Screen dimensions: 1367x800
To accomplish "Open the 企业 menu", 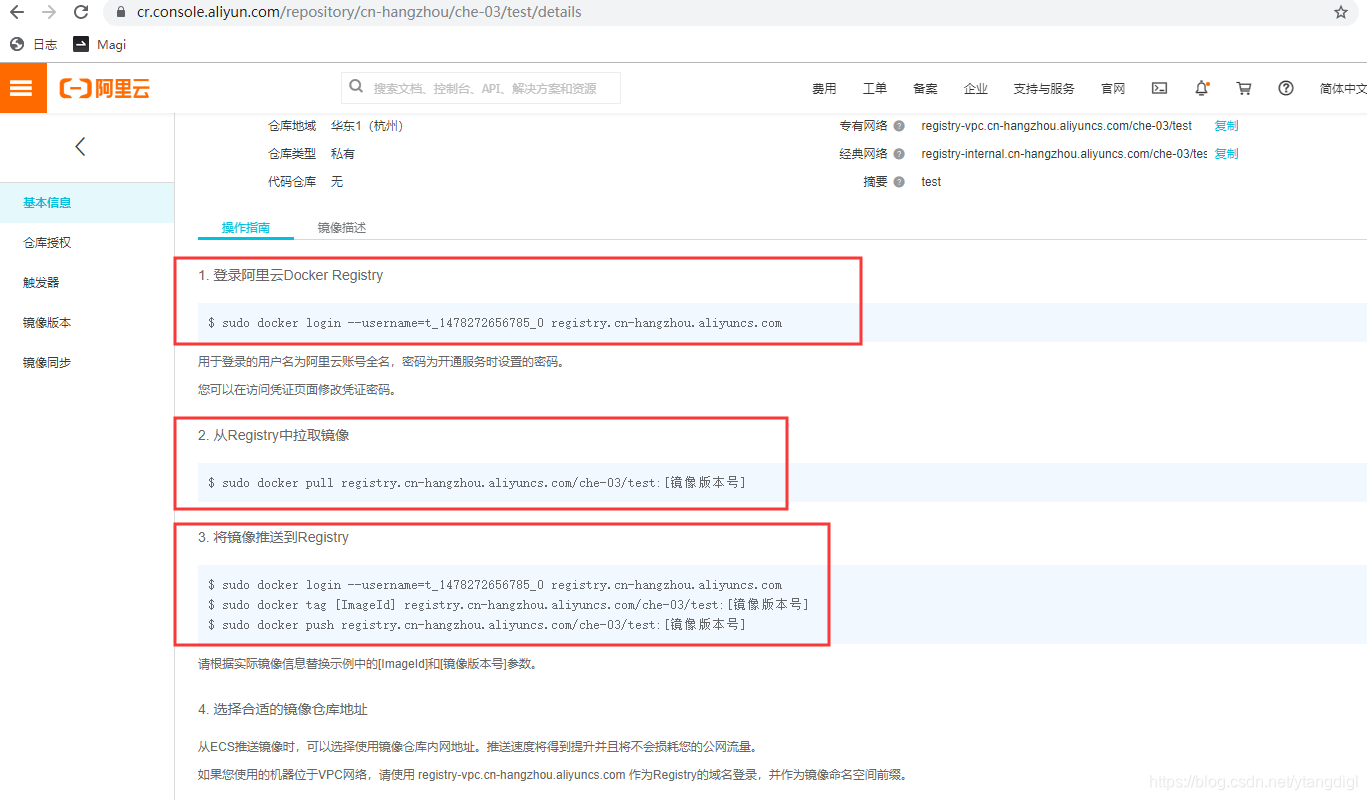I will (976, 89).
